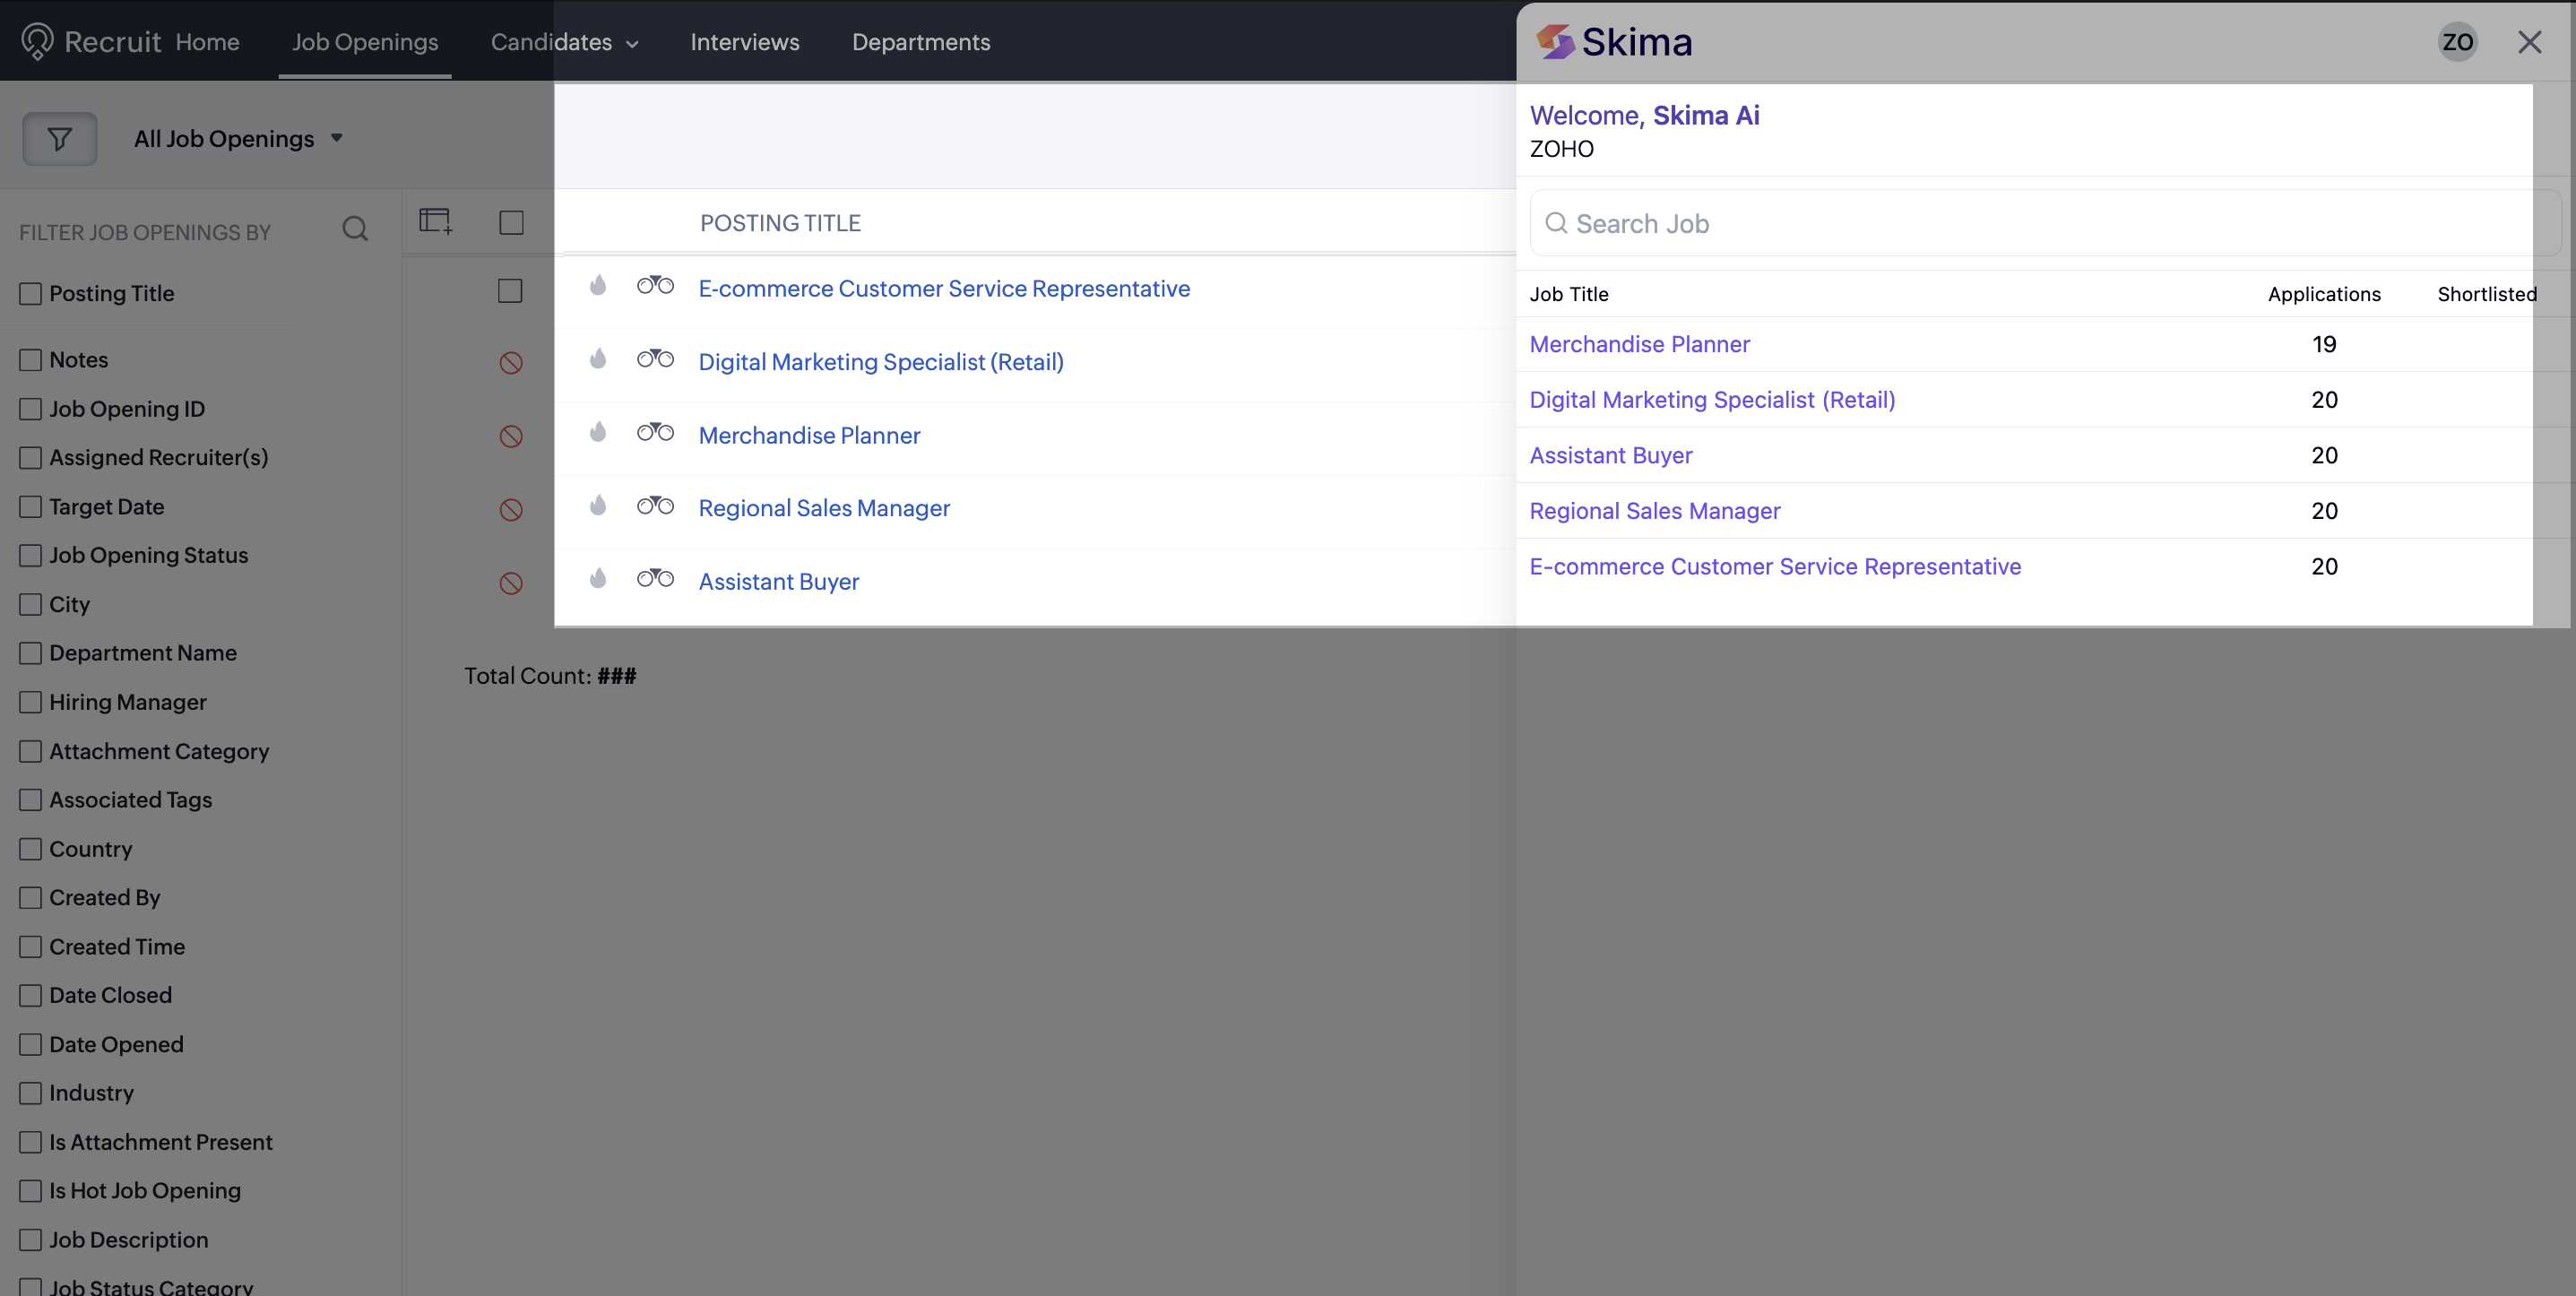The width and height of the screenshot is (2576, 1296).
Task: Click the filter funnel icon button
Action: click(x=60, y=139)
